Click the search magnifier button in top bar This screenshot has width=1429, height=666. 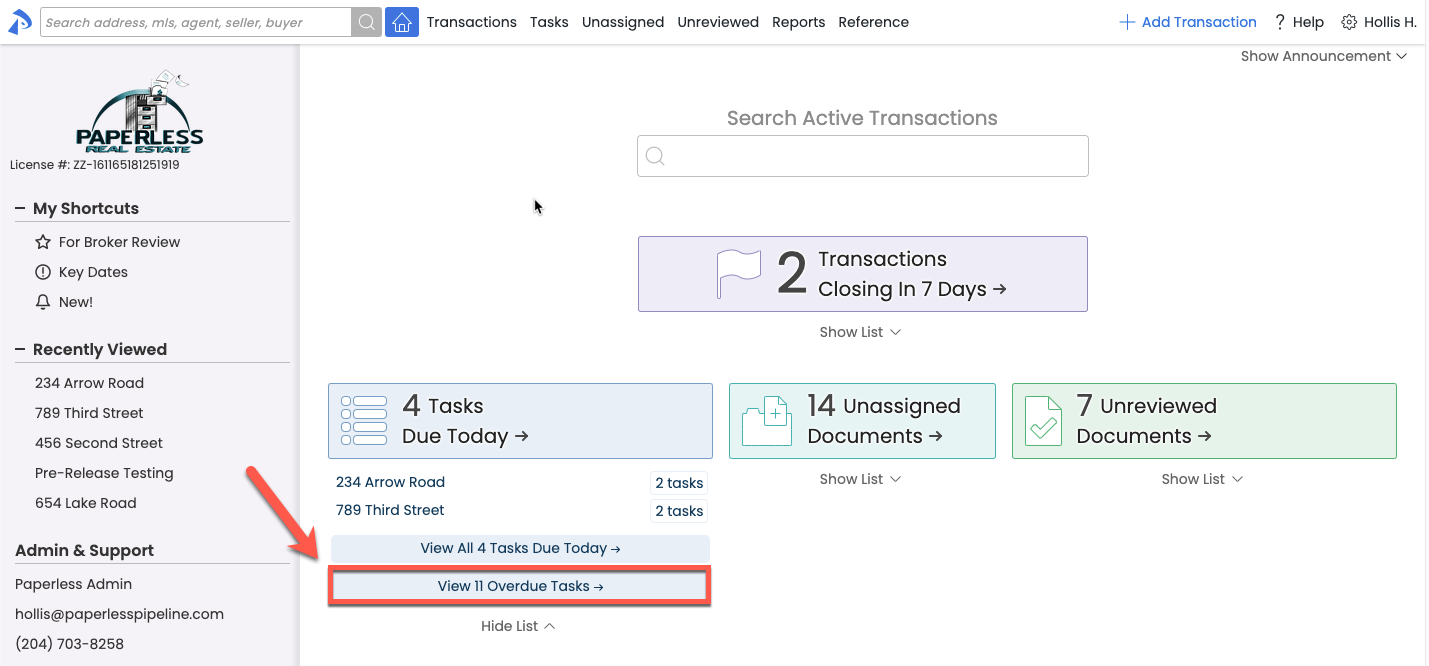[367, 22]
